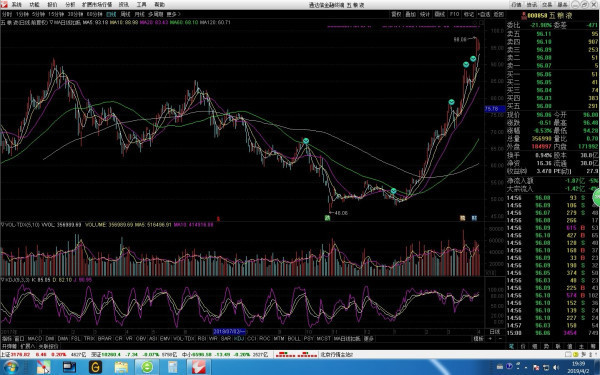
Task: Select the BOLL indicator tab
Action: click(x=294, y=339)
